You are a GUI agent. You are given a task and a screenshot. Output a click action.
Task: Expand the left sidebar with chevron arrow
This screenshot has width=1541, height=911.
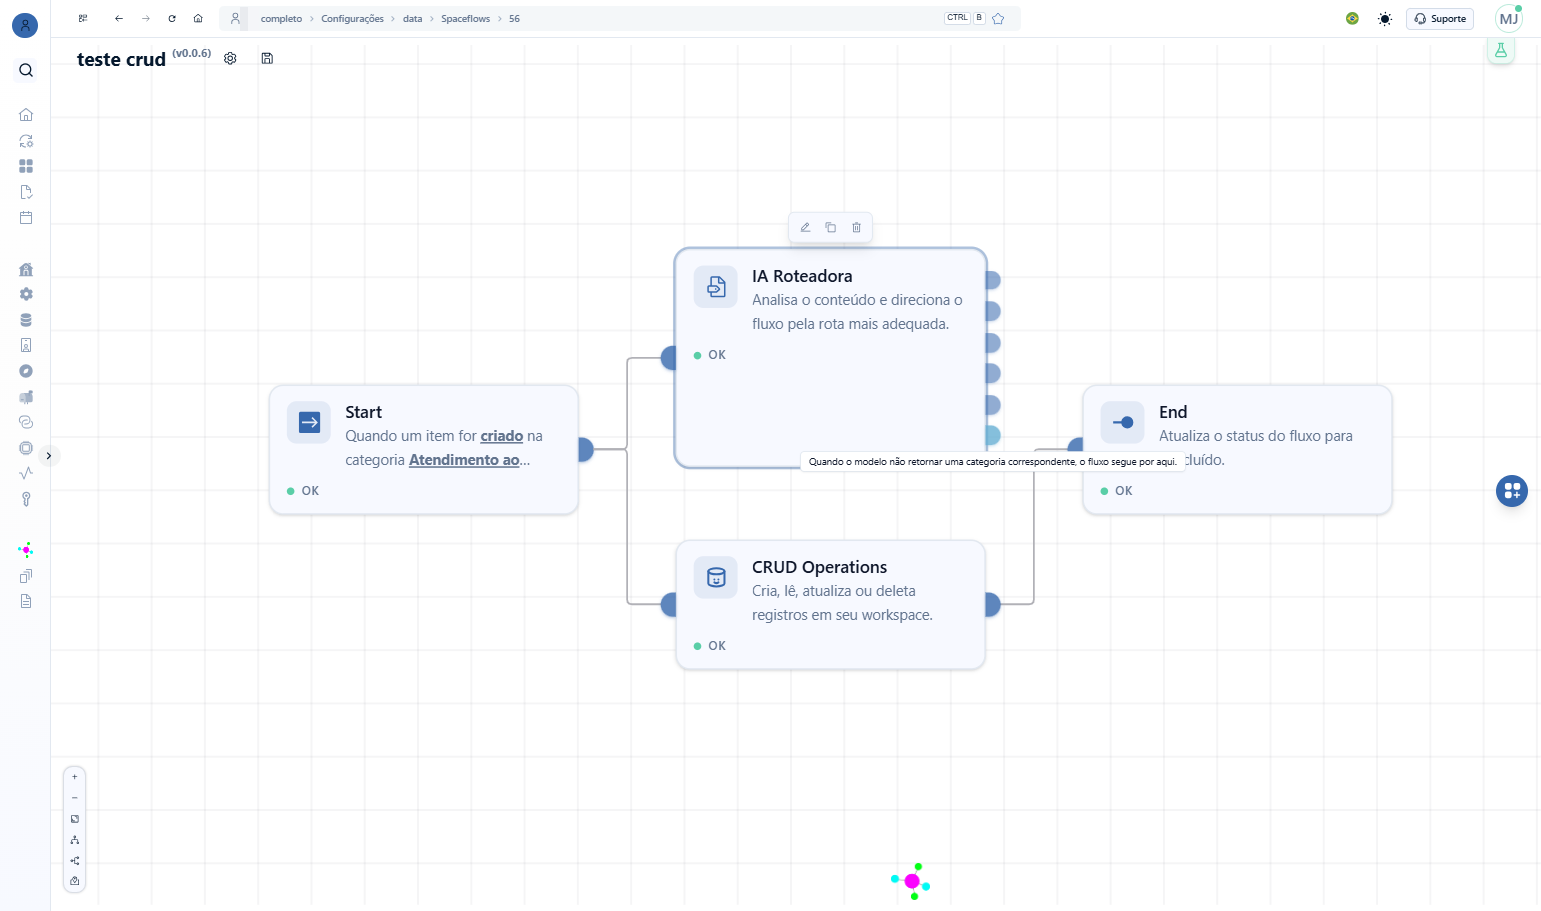(x=48, y=456)
